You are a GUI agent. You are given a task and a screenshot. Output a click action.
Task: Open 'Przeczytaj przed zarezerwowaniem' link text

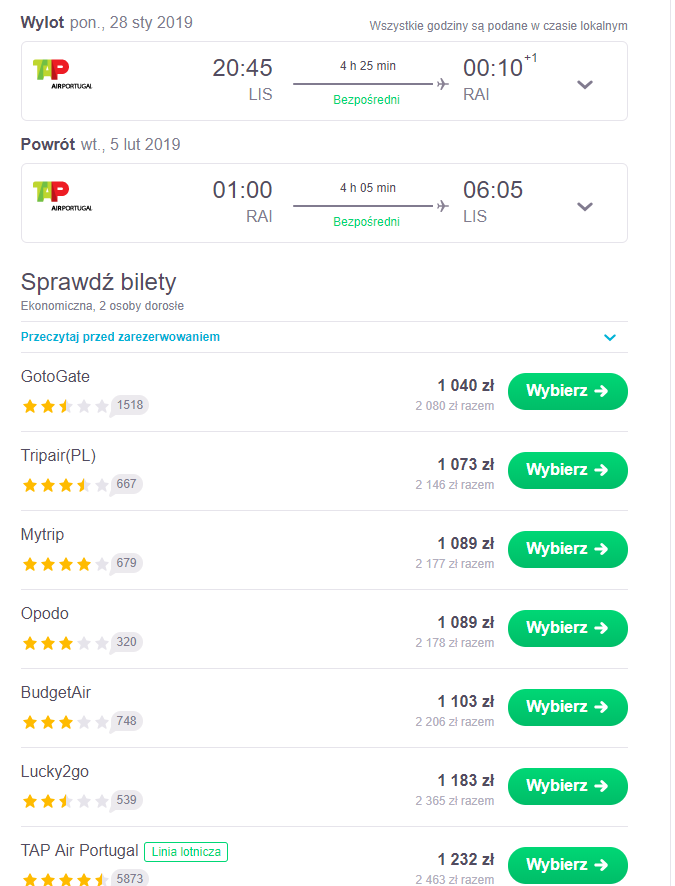[120, 337]
